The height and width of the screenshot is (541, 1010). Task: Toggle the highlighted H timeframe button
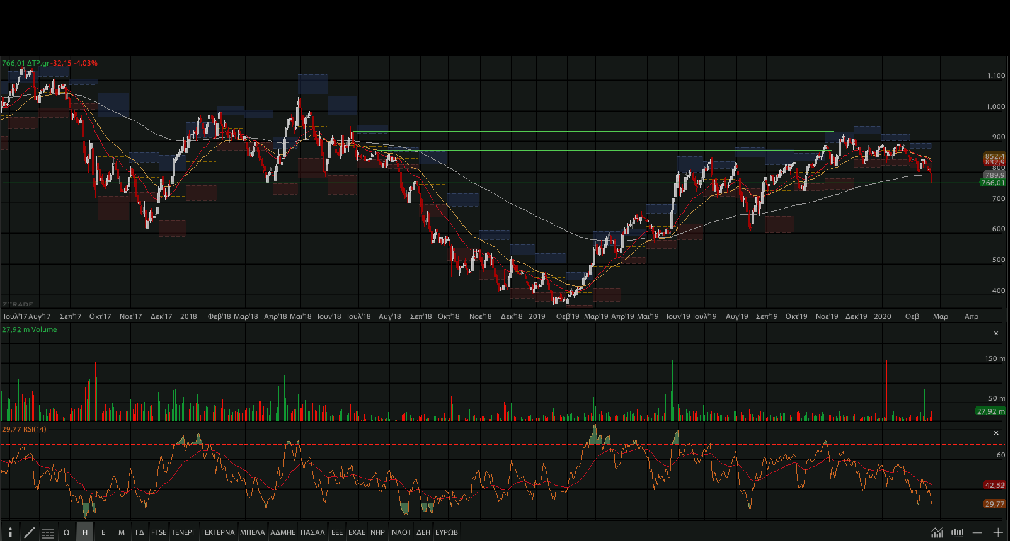click(x=85, y=532)
